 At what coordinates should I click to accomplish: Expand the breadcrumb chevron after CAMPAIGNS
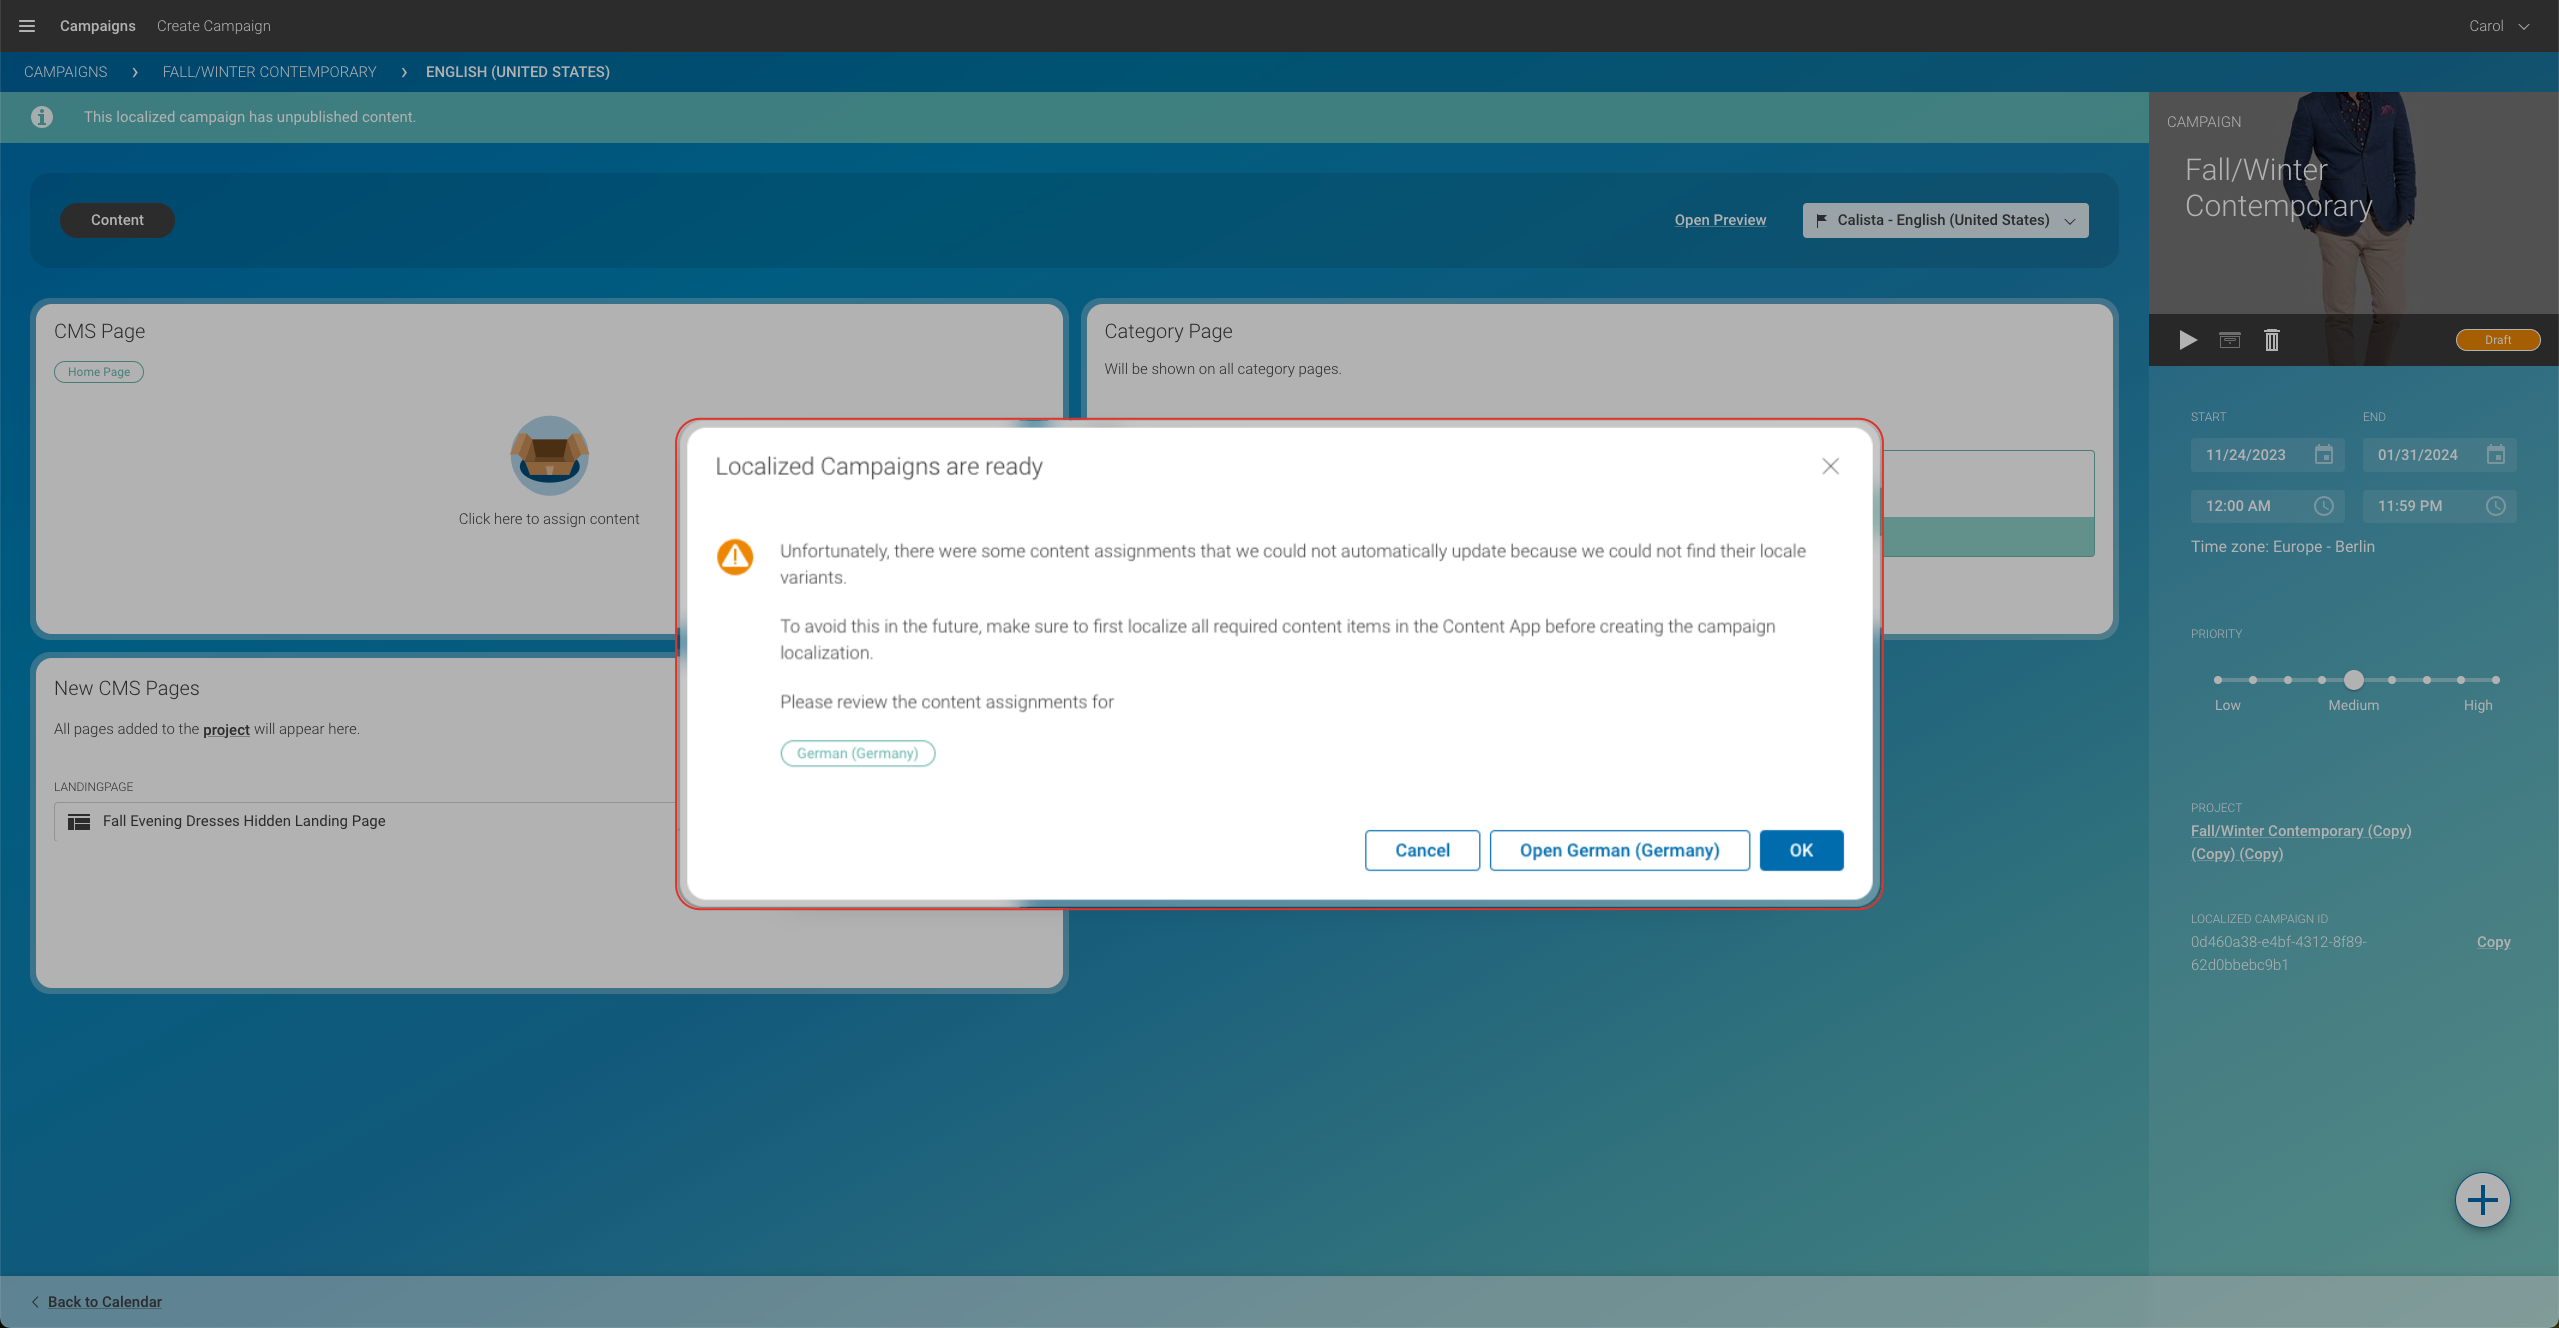click(x=134, y=72)
